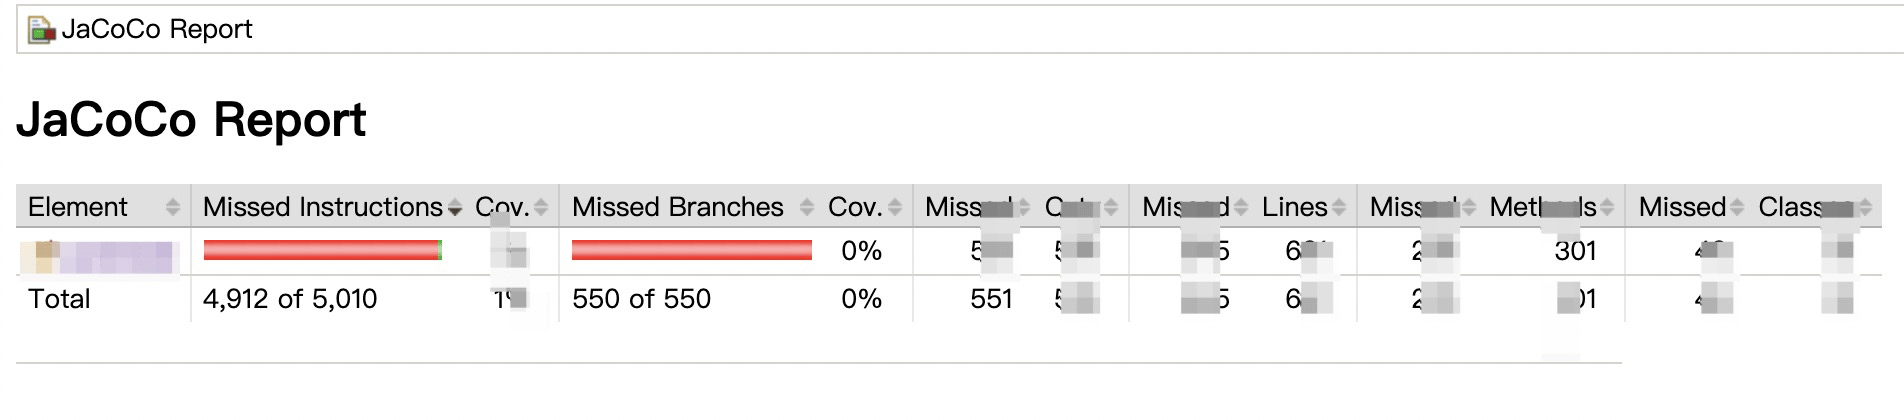Viewport: 1904px width, 420px height.
Task: Click the red missed instructions coverage bar
Action: [321, 250]
